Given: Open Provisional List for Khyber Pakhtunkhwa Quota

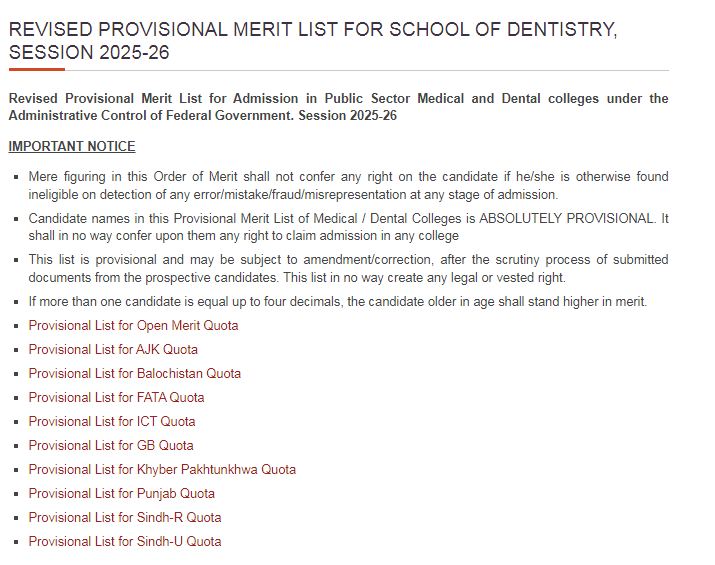Looking at the screenshot, I should (162, 470).
